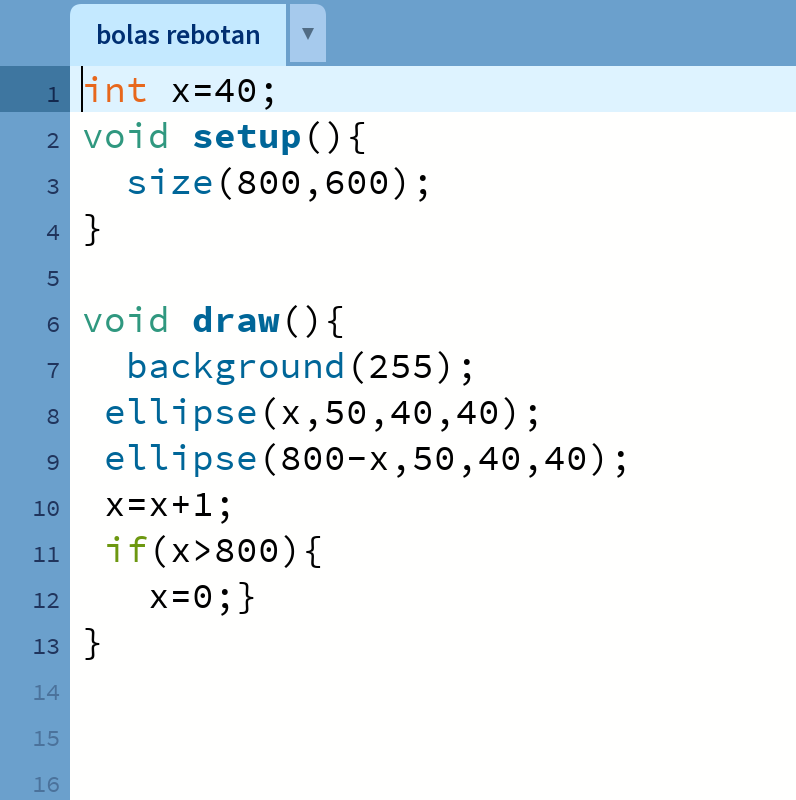Click on the background(255) statement
This screenshot has height=800, width=796.
[x=299, y=367]
